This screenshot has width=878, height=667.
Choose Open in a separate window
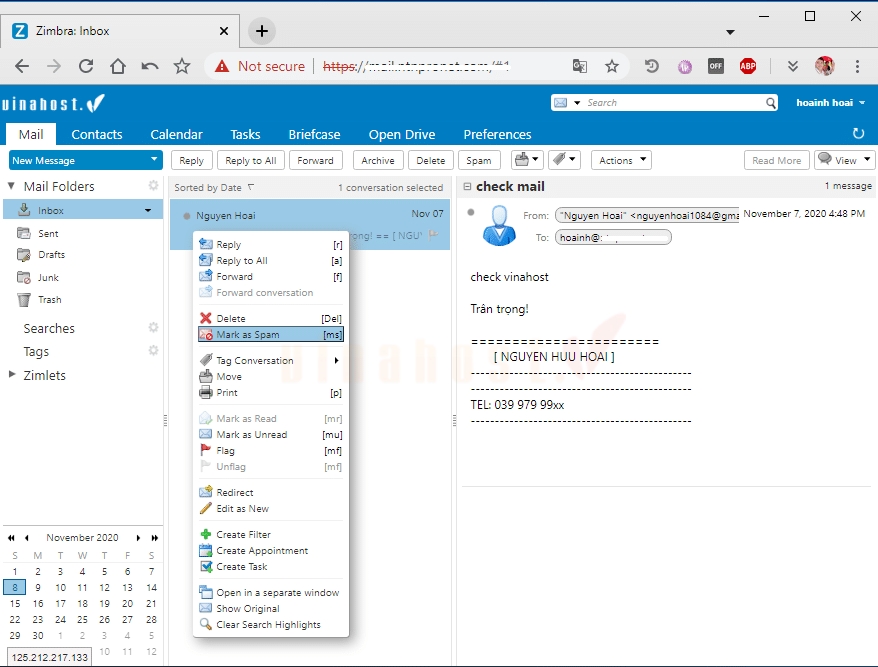pyautogui.click(x=271, y=593)
